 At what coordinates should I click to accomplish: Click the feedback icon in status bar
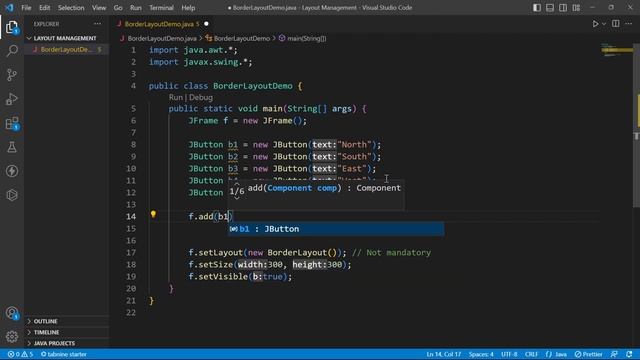(614, 354)
